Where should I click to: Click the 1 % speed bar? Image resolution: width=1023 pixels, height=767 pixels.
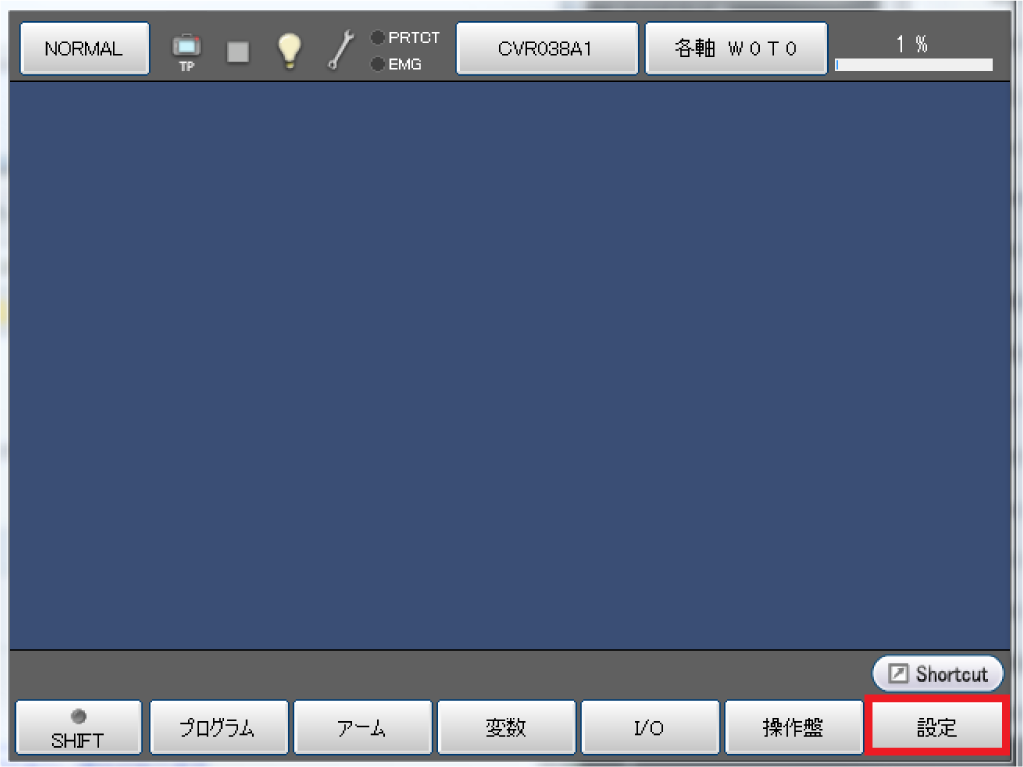pos(913,65)
